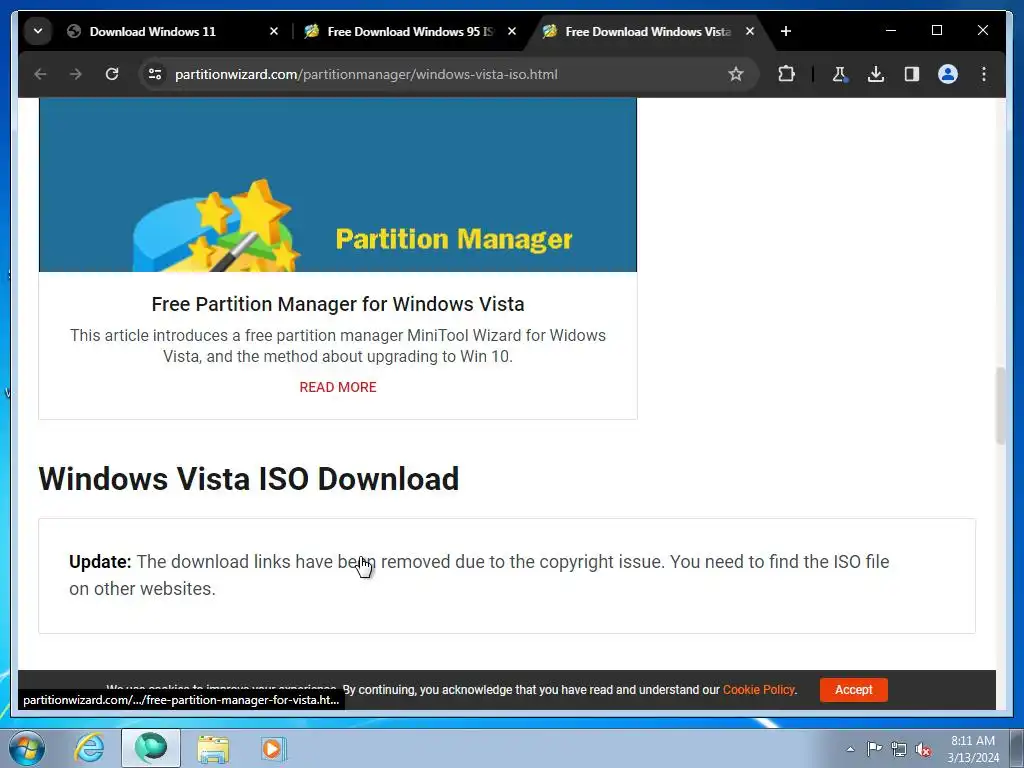The width and height of the screenshot is (1024, 768).
Task: Open the tab search dropdown arrow
Action: click(x=38, y=31)
